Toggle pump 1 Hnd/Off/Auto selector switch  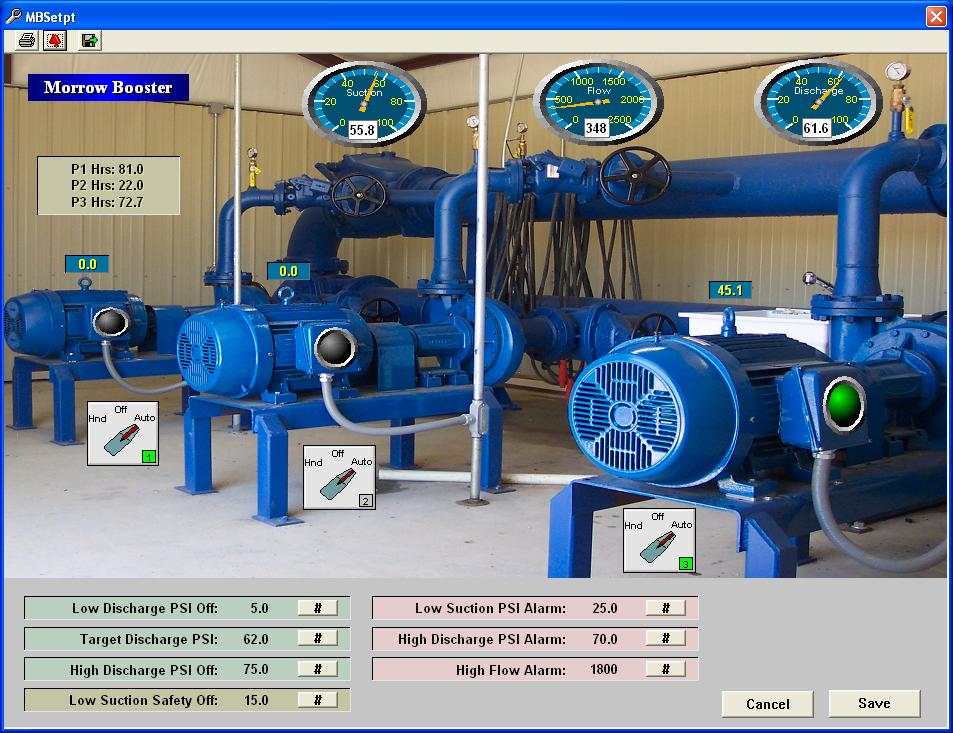coord(122,433)
